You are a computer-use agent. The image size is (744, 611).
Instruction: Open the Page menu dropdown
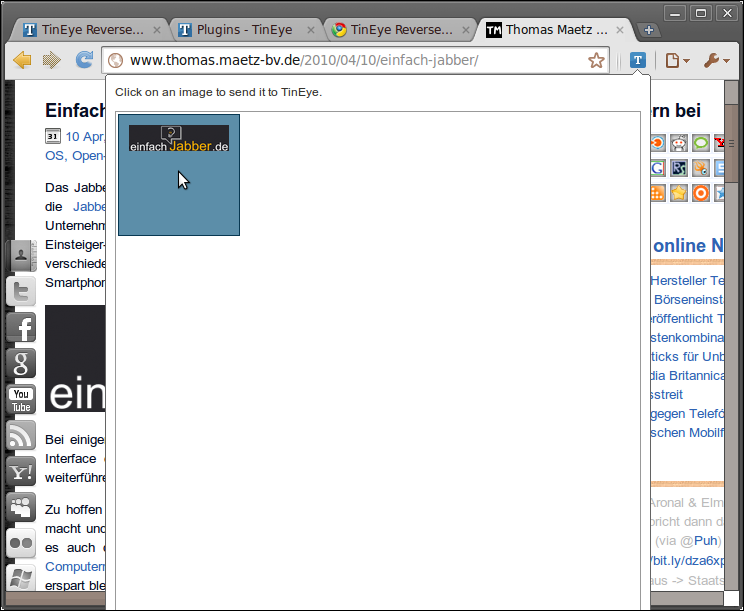[678, 60]
